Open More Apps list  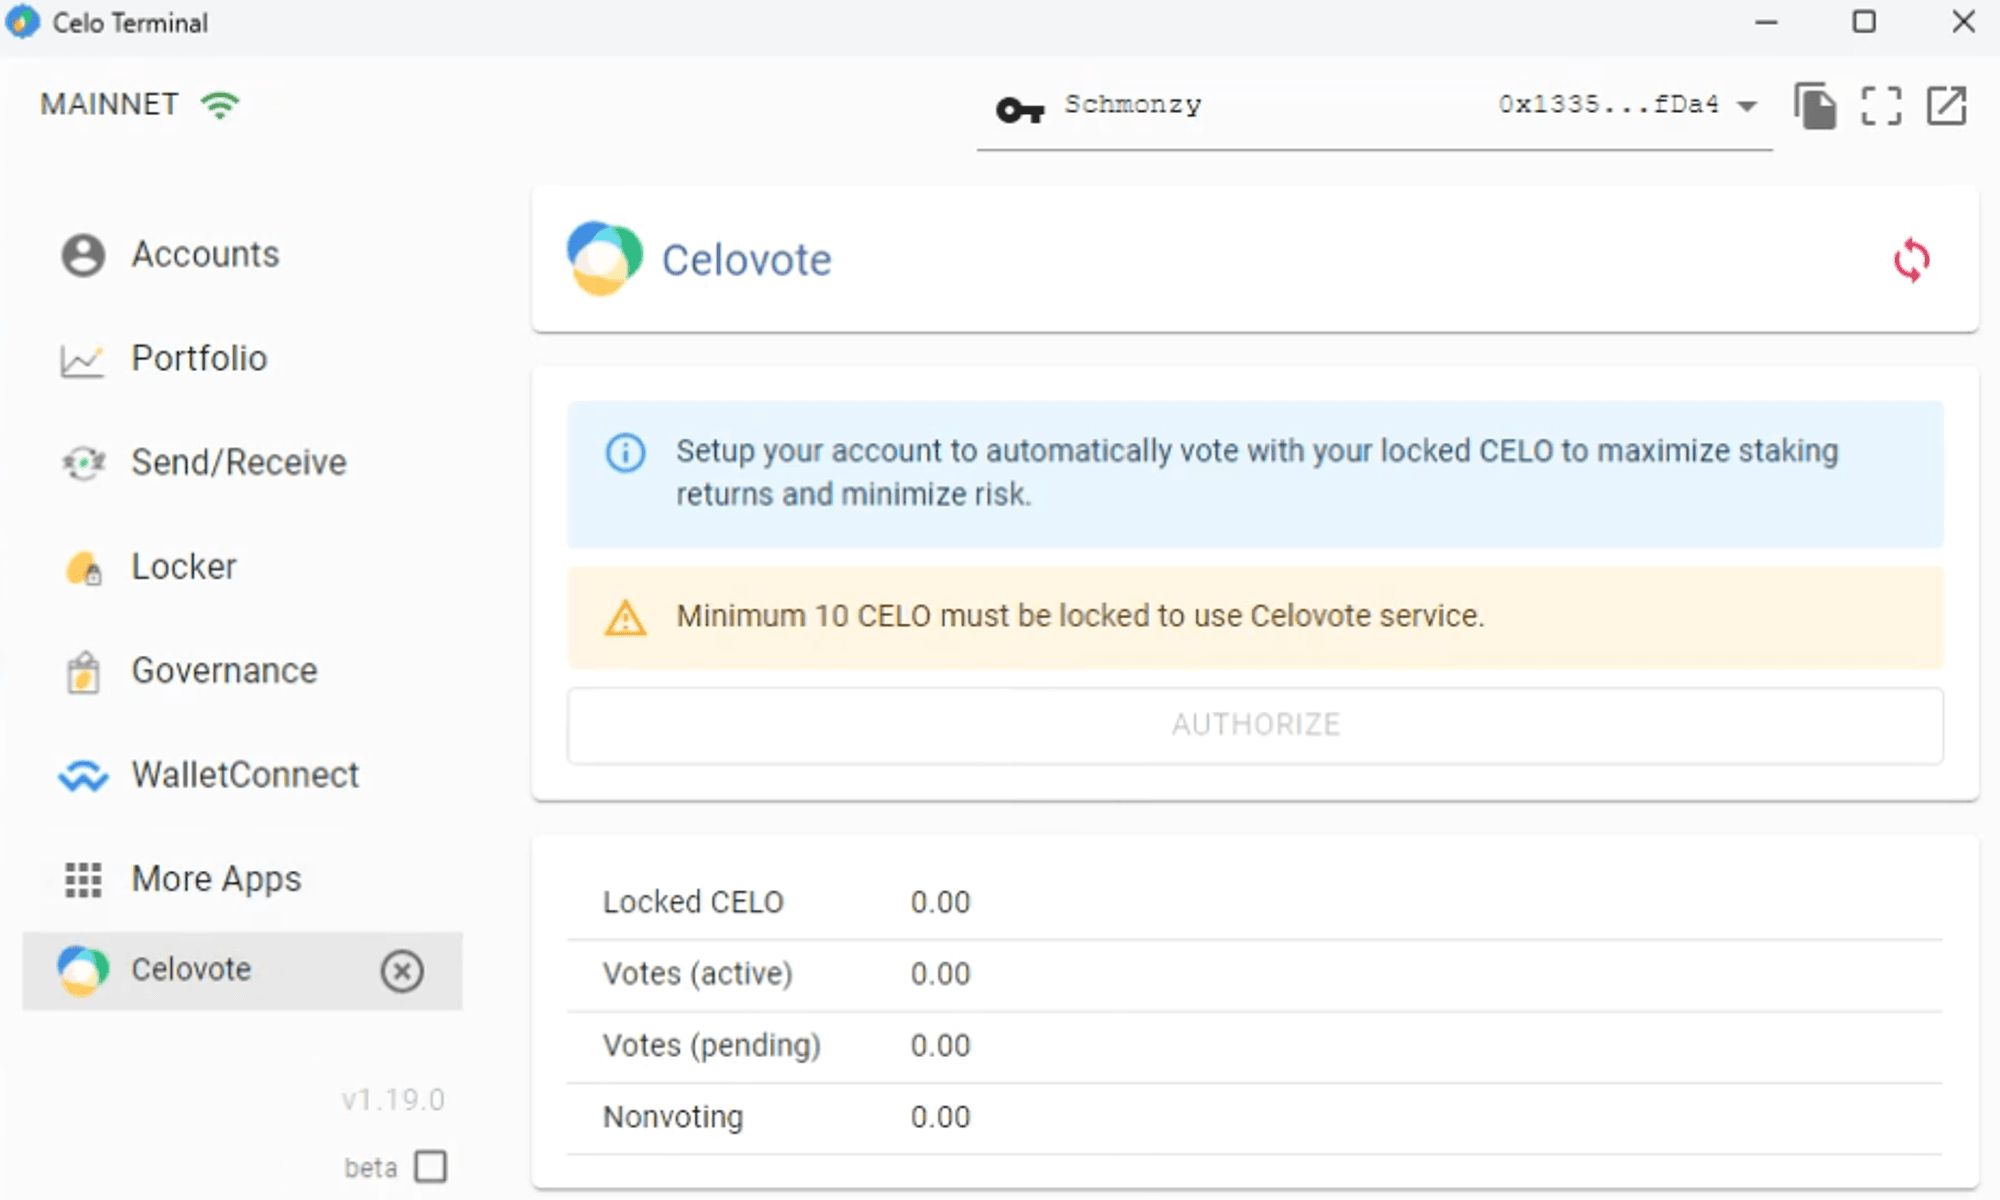242,879
